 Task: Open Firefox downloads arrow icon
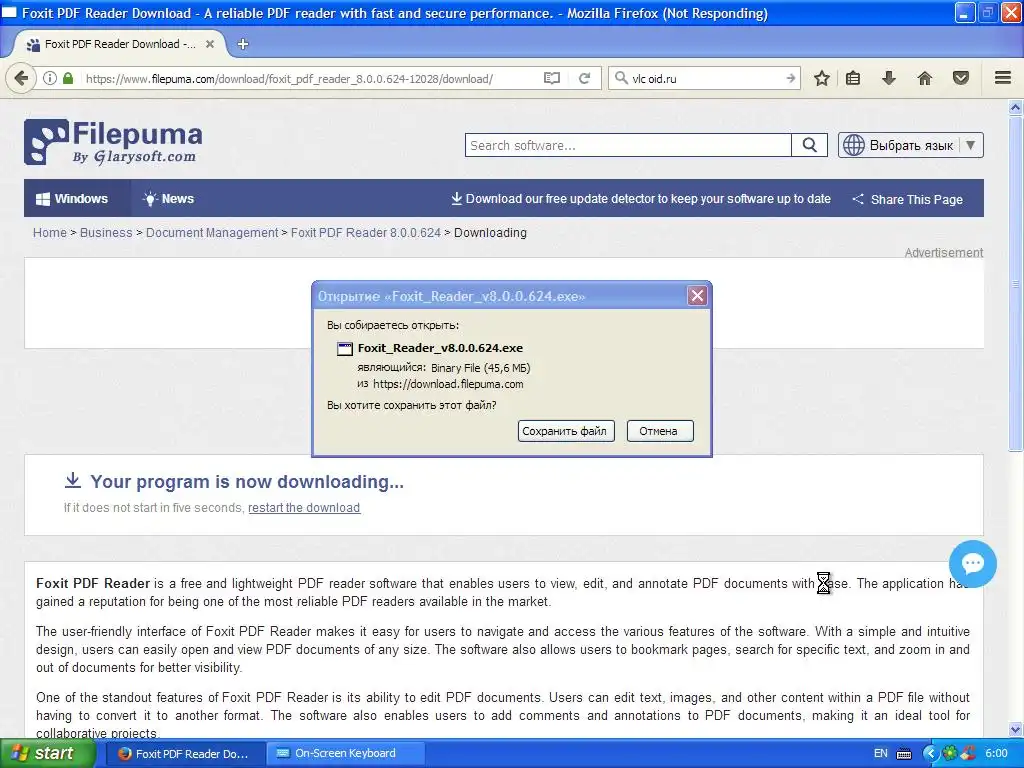(x=888, y=78)
